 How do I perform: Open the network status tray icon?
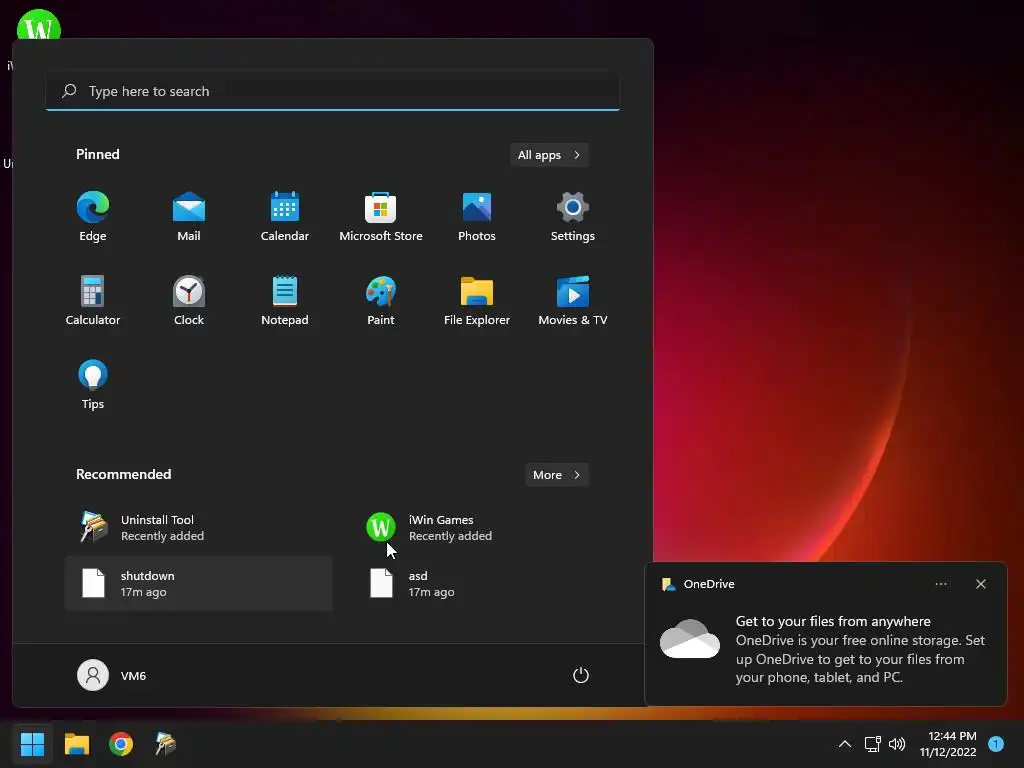[x=872, y=744]
